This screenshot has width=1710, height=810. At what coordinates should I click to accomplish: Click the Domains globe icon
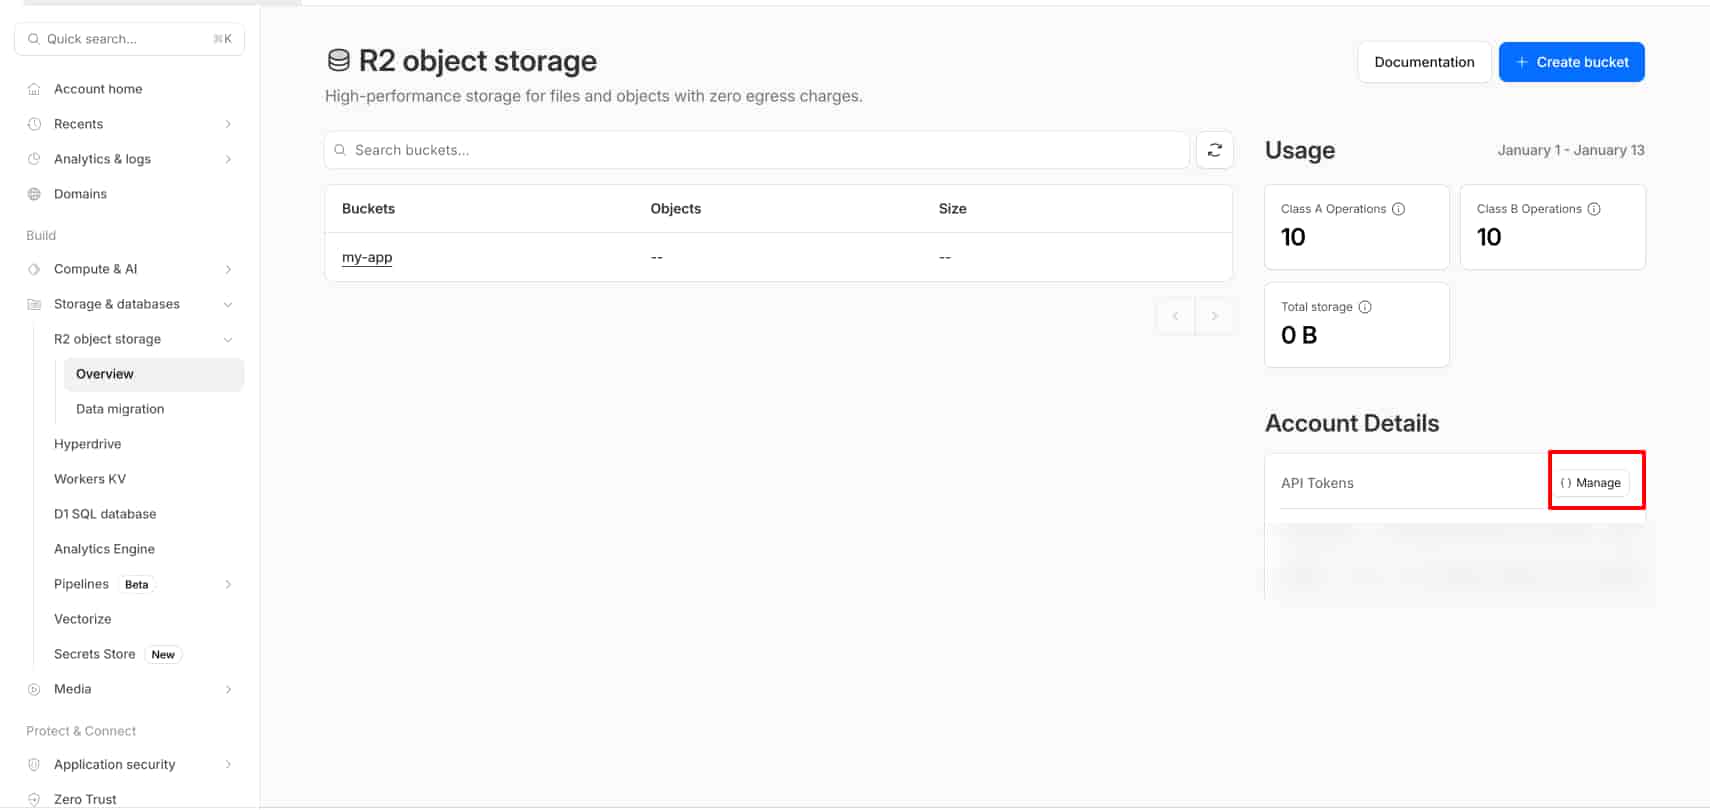pos(34,194)
